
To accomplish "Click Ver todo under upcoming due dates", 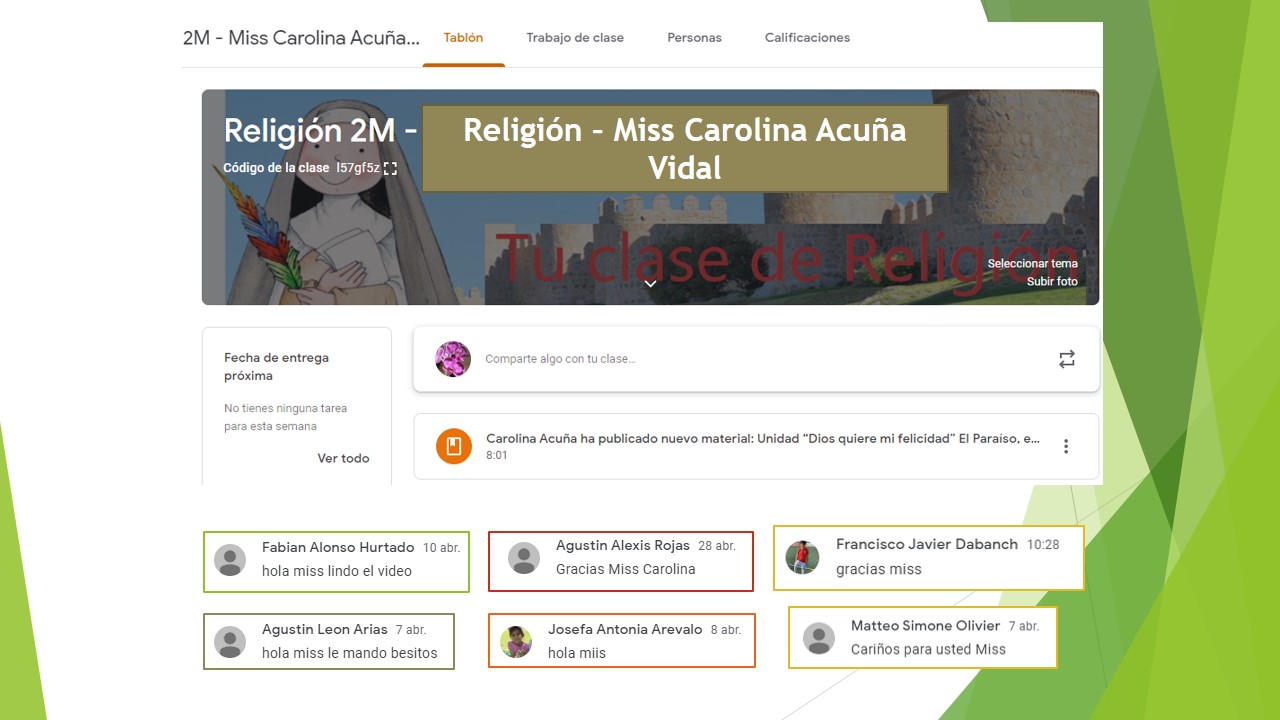I will (x=343, y=458).
